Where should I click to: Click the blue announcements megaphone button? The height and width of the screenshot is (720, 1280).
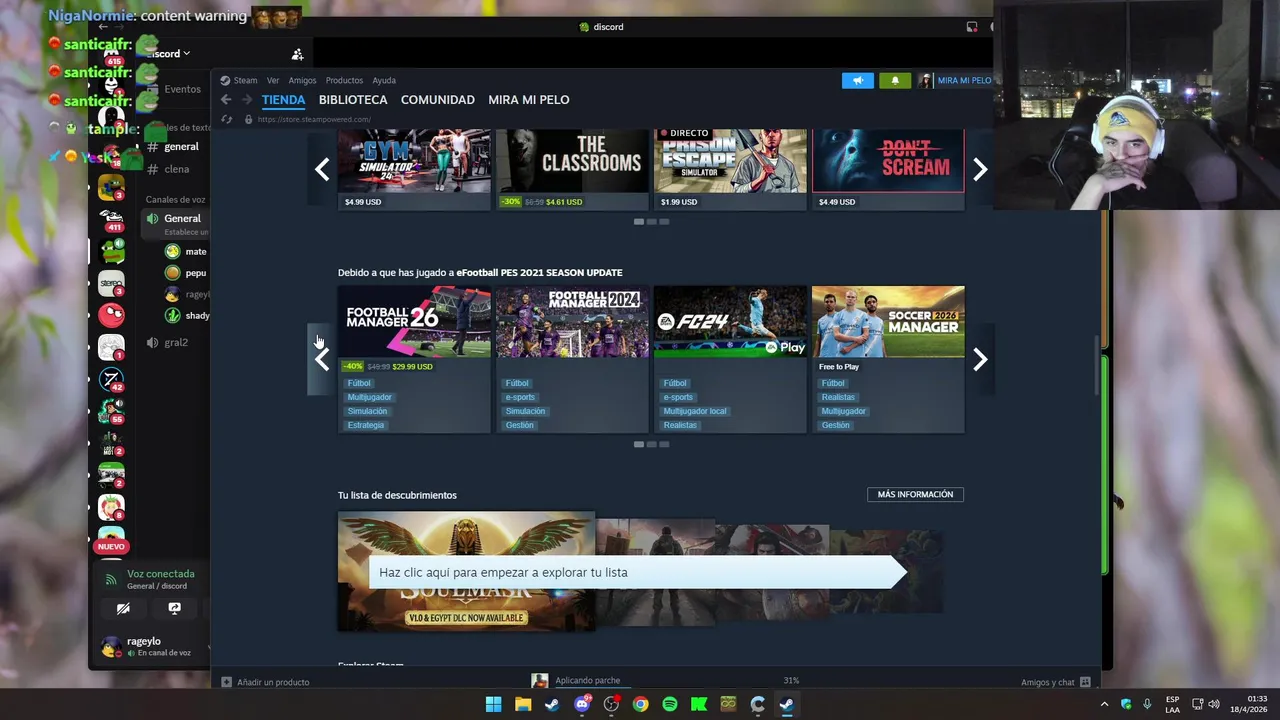click(x=857, y=80)
